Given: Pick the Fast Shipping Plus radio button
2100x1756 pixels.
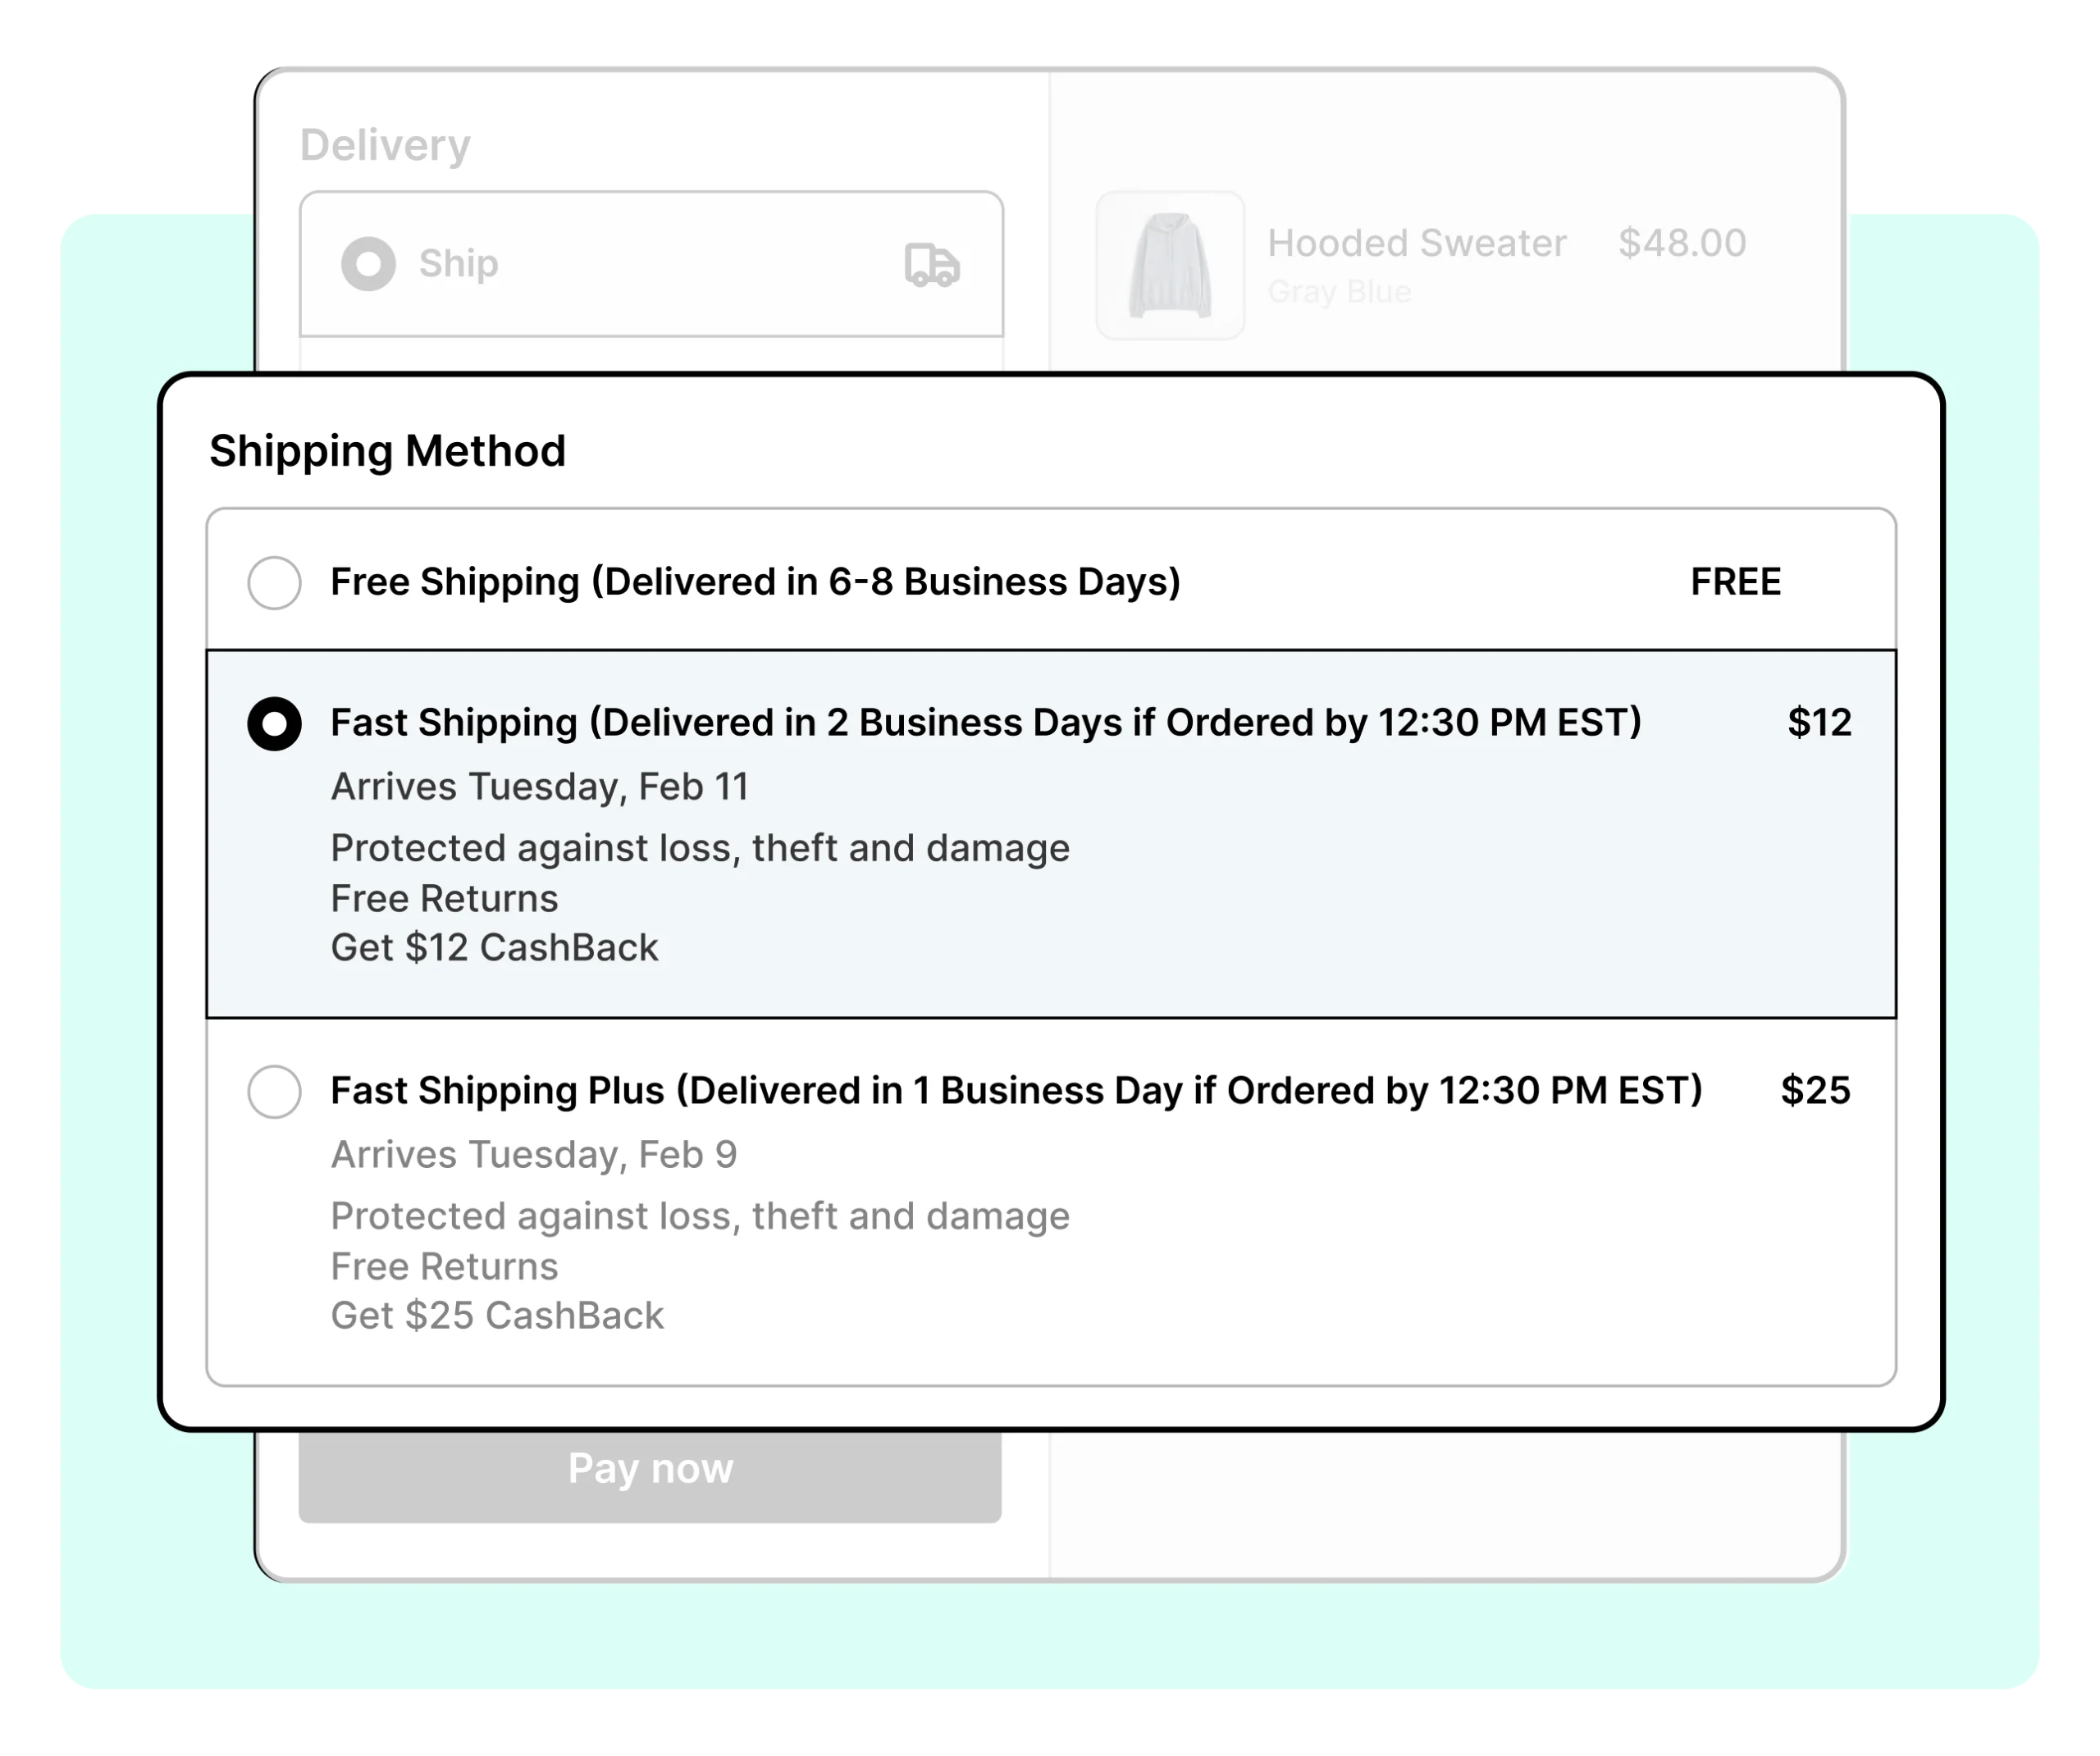Looking at the screenshot, I should click(x=274, y=1091).
